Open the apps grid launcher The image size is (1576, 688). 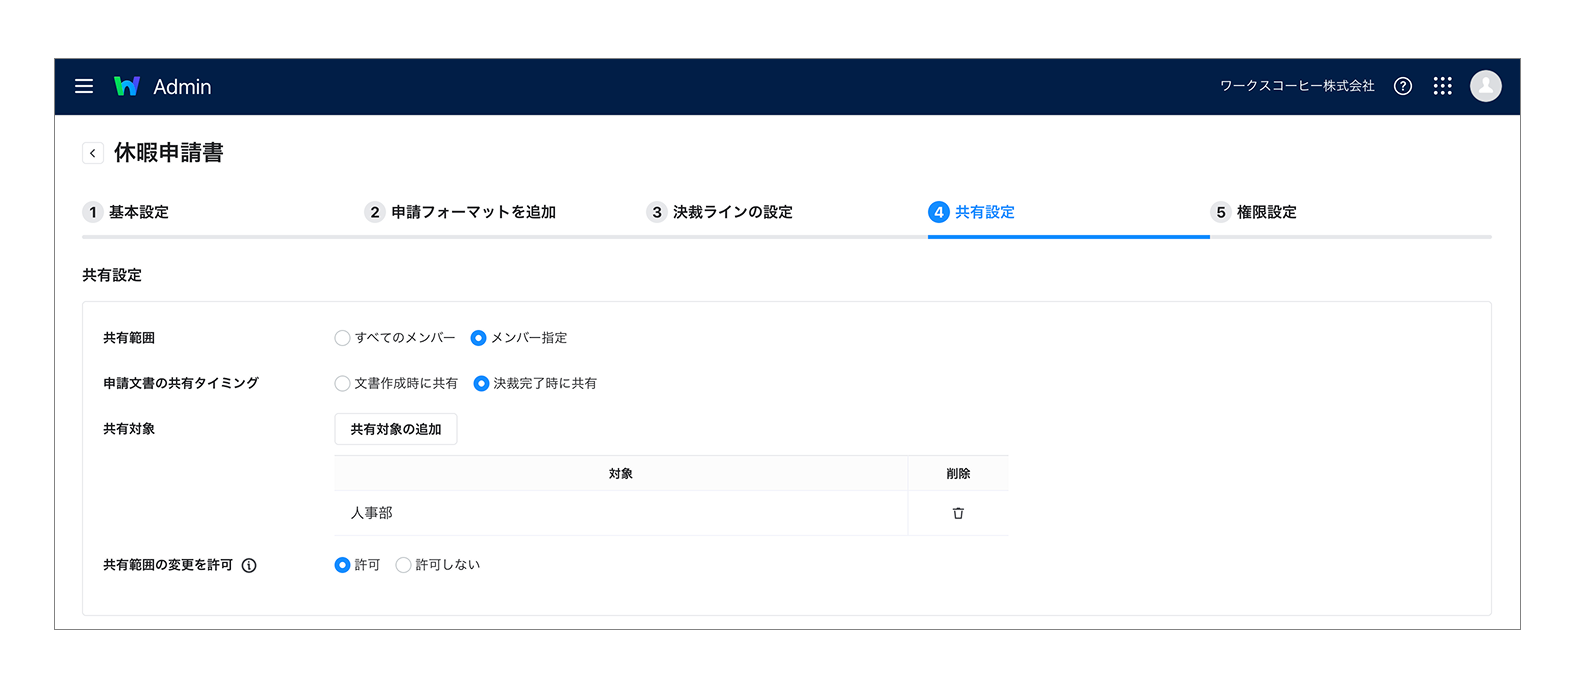(x=1442, y=86)
